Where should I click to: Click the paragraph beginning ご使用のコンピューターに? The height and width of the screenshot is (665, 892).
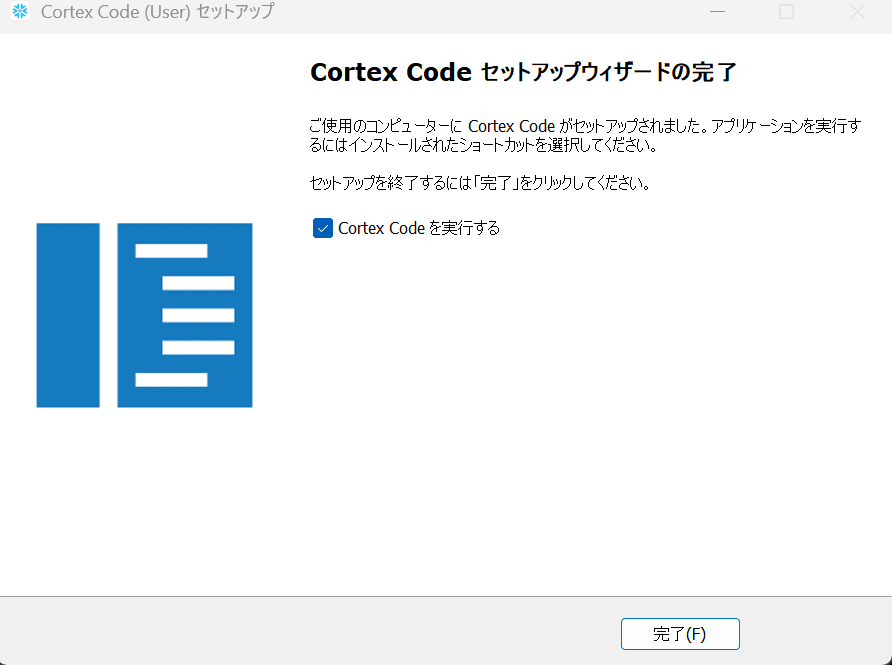pyautogui.click(x=585, y=135)
